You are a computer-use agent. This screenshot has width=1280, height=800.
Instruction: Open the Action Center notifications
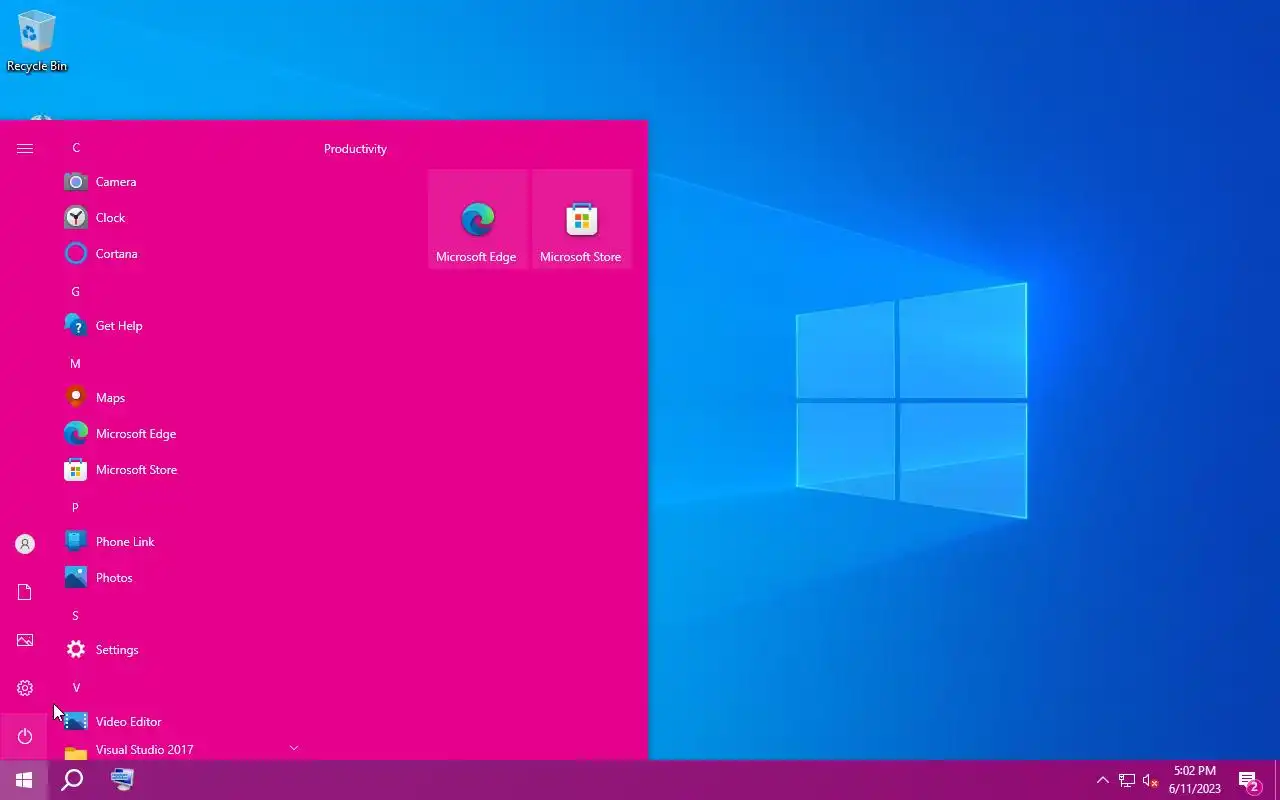coord(1250,780)
